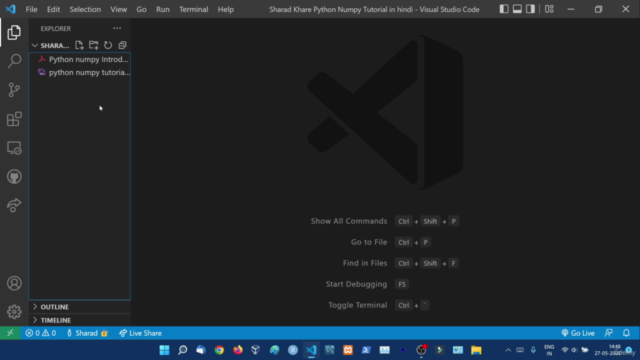Open Python numpy Introd... PDF file
Image resolution: width=640 pixels, height=360 pixels.
click(80, 60)
